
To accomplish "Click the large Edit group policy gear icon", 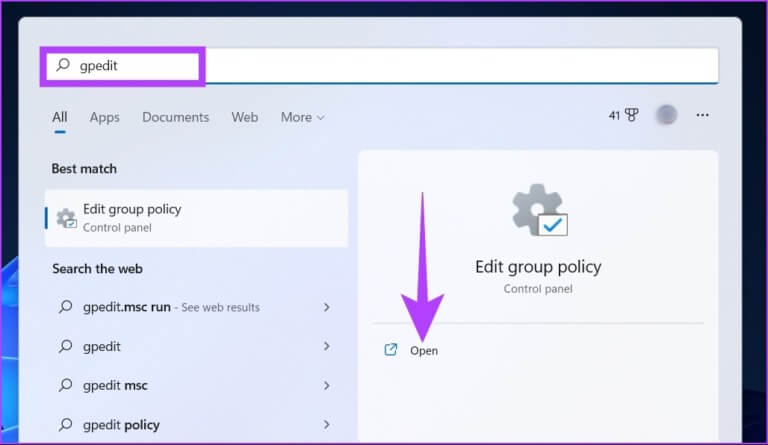I will 539,210.
